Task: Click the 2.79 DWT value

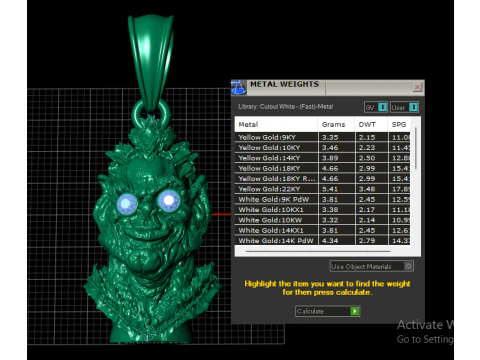Action: tap(367, 241)
